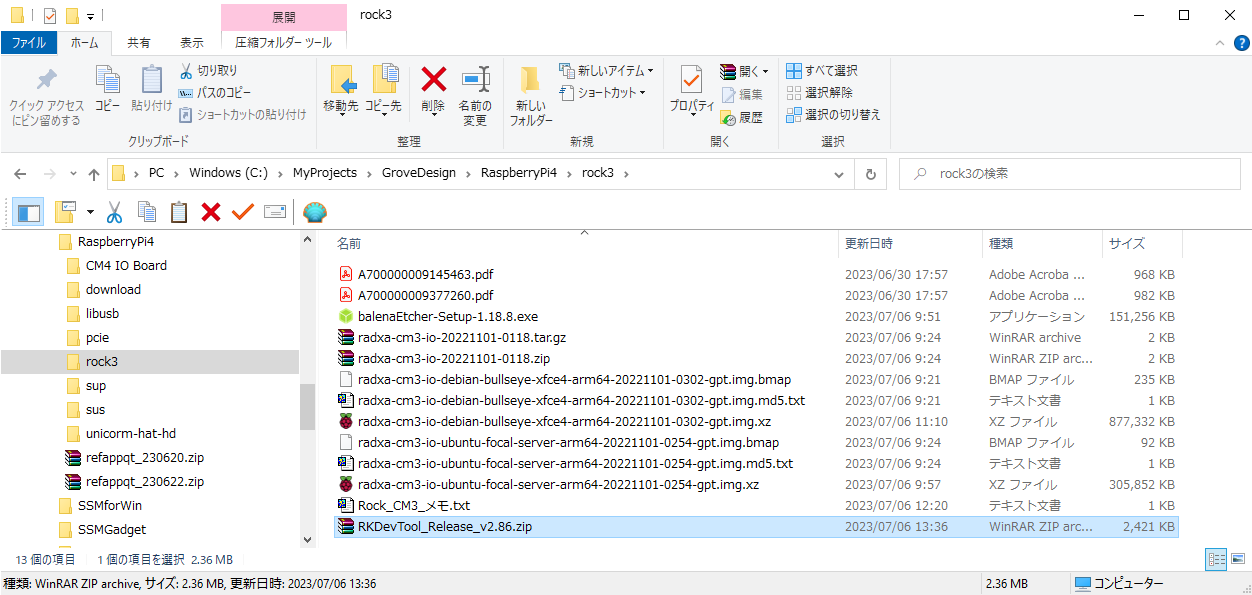1252x595 pixels.
Task: Click the クイック アクセスにピン留めする pin icon
Action: coord(46,80)
